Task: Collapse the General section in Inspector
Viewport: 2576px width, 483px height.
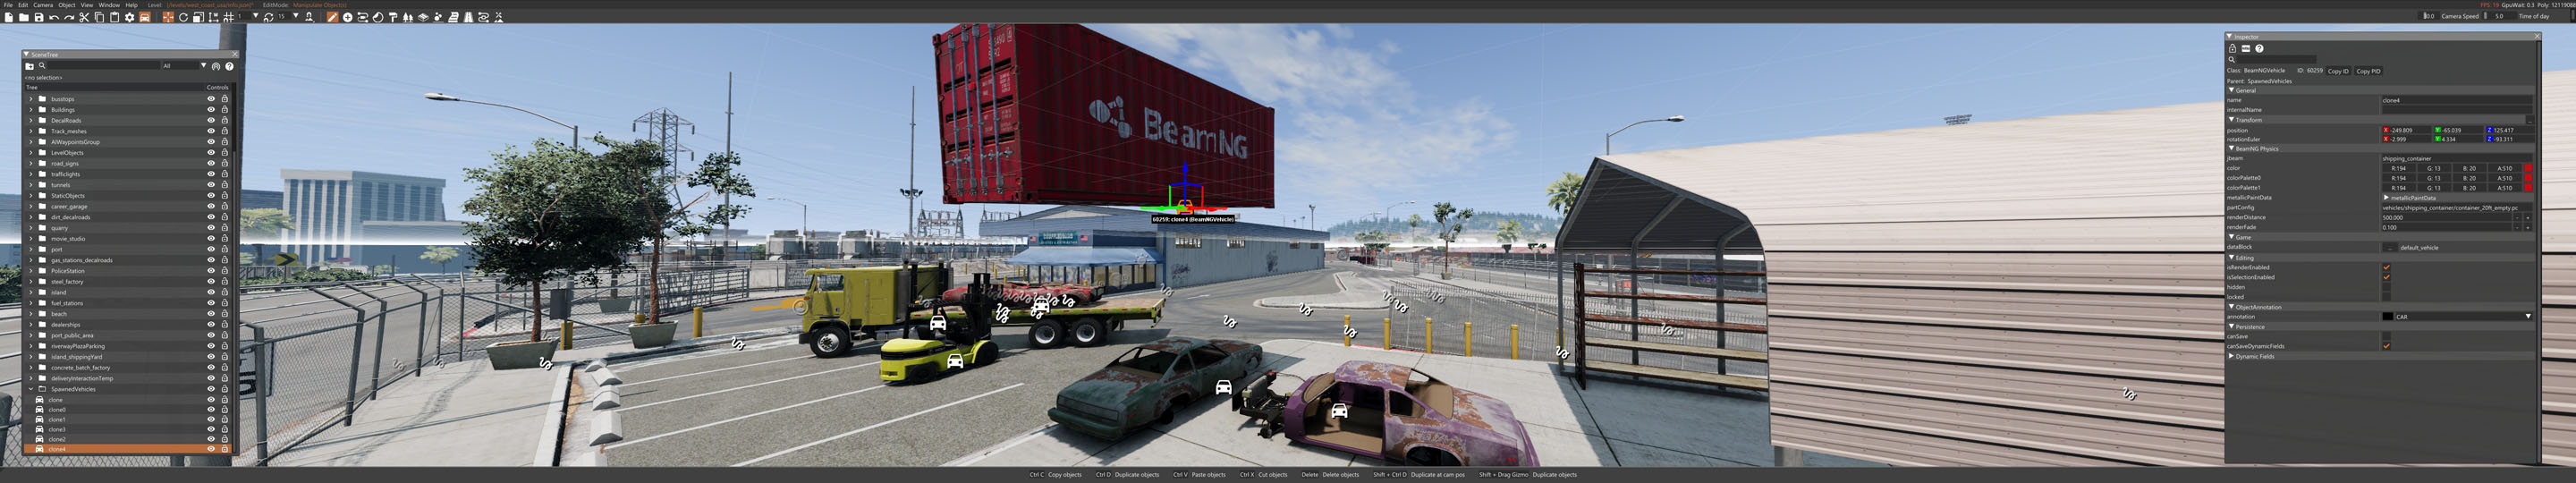Action: 2232,90
